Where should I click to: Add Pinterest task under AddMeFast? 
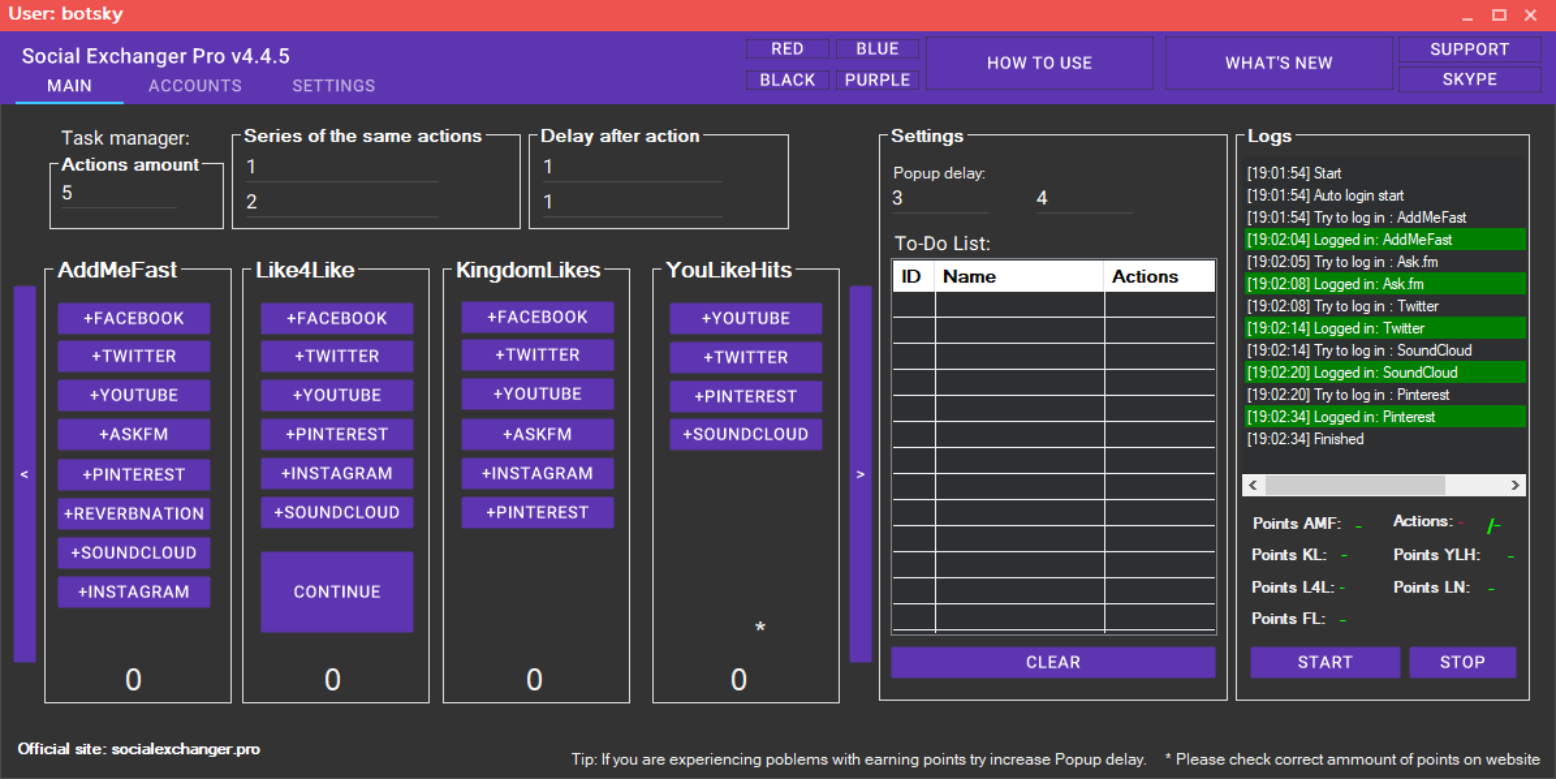134,474
